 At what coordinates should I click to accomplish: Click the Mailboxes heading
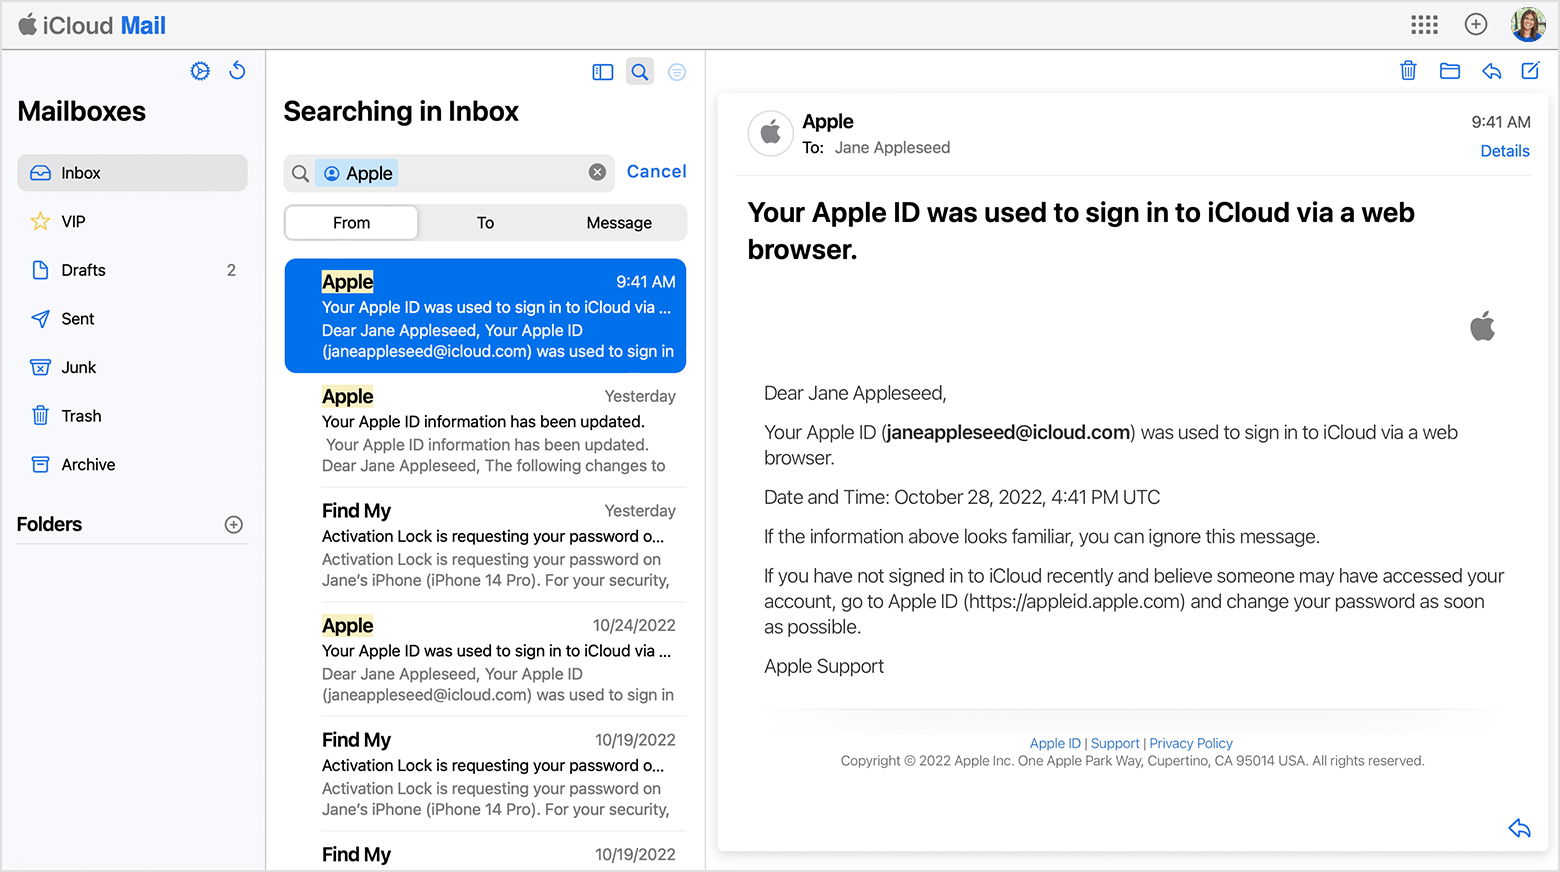tap(81, 111)
